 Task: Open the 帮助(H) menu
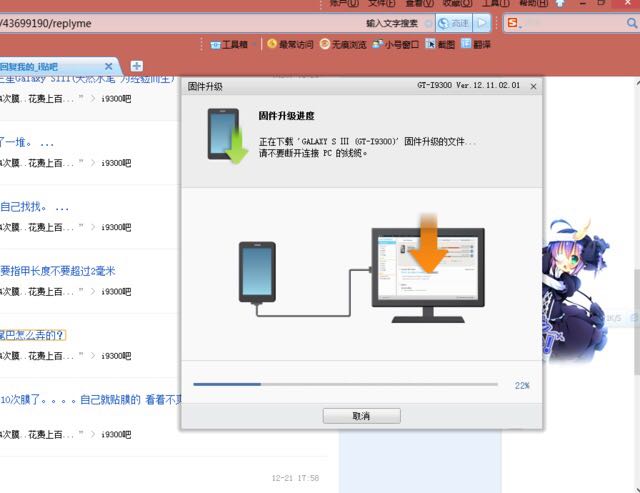click(x=533, y=3)
